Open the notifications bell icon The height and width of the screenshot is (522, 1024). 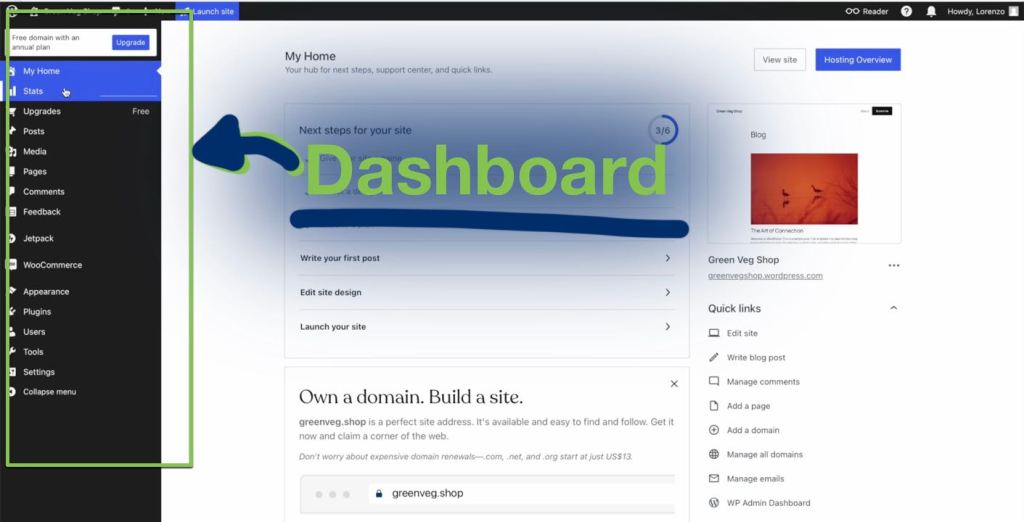point(932,11)
